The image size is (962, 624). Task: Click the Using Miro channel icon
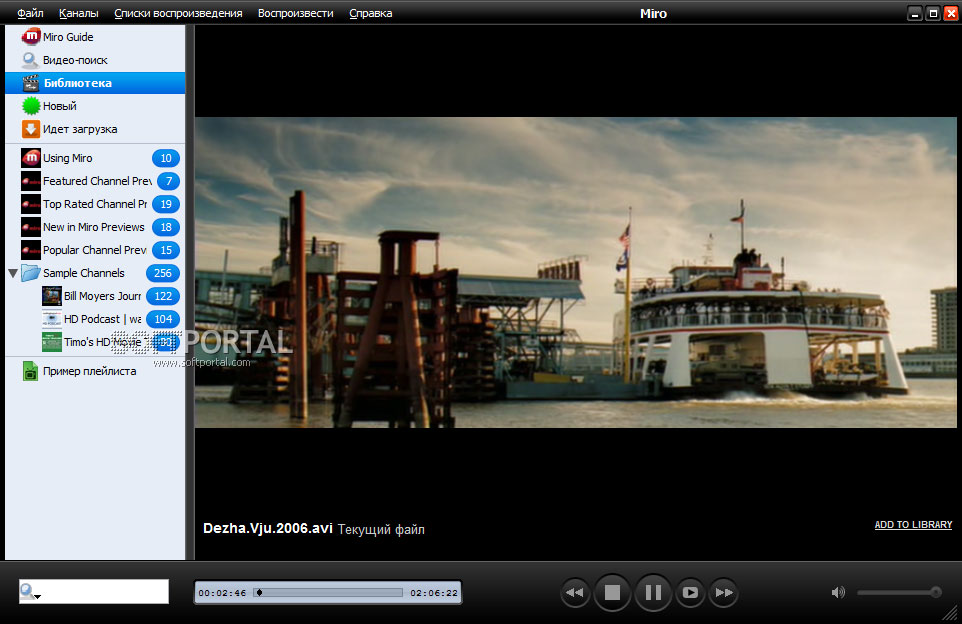tap(31, 158)
